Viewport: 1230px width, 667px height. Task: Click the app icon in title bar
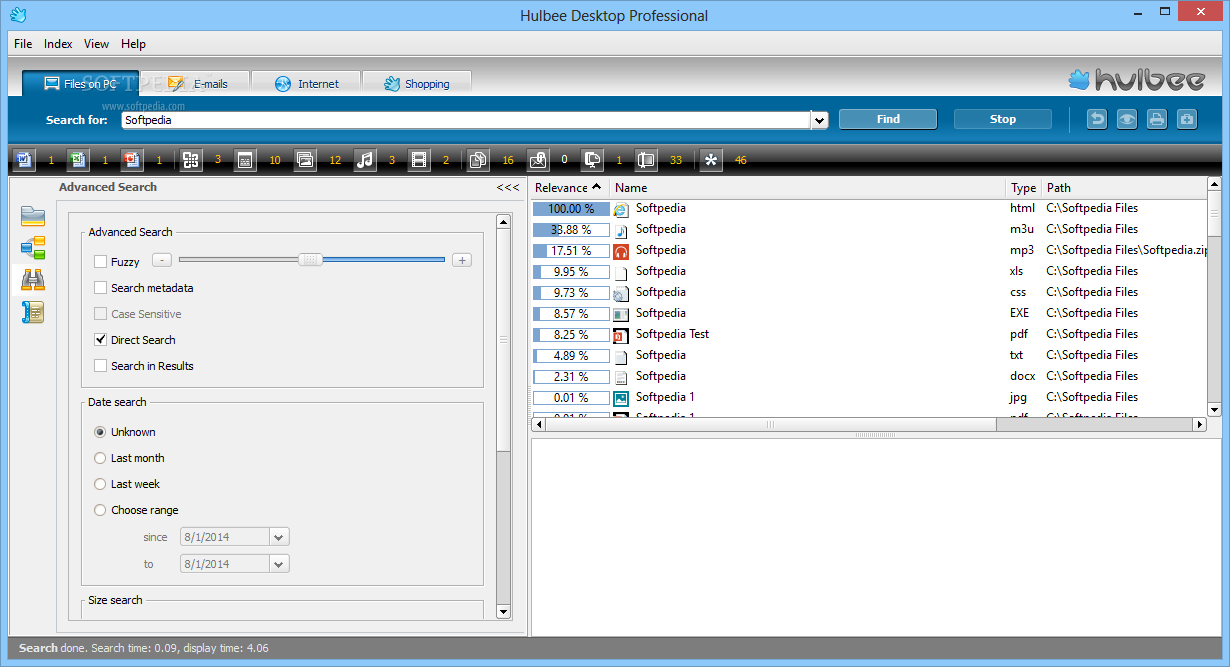coord(17,15)
